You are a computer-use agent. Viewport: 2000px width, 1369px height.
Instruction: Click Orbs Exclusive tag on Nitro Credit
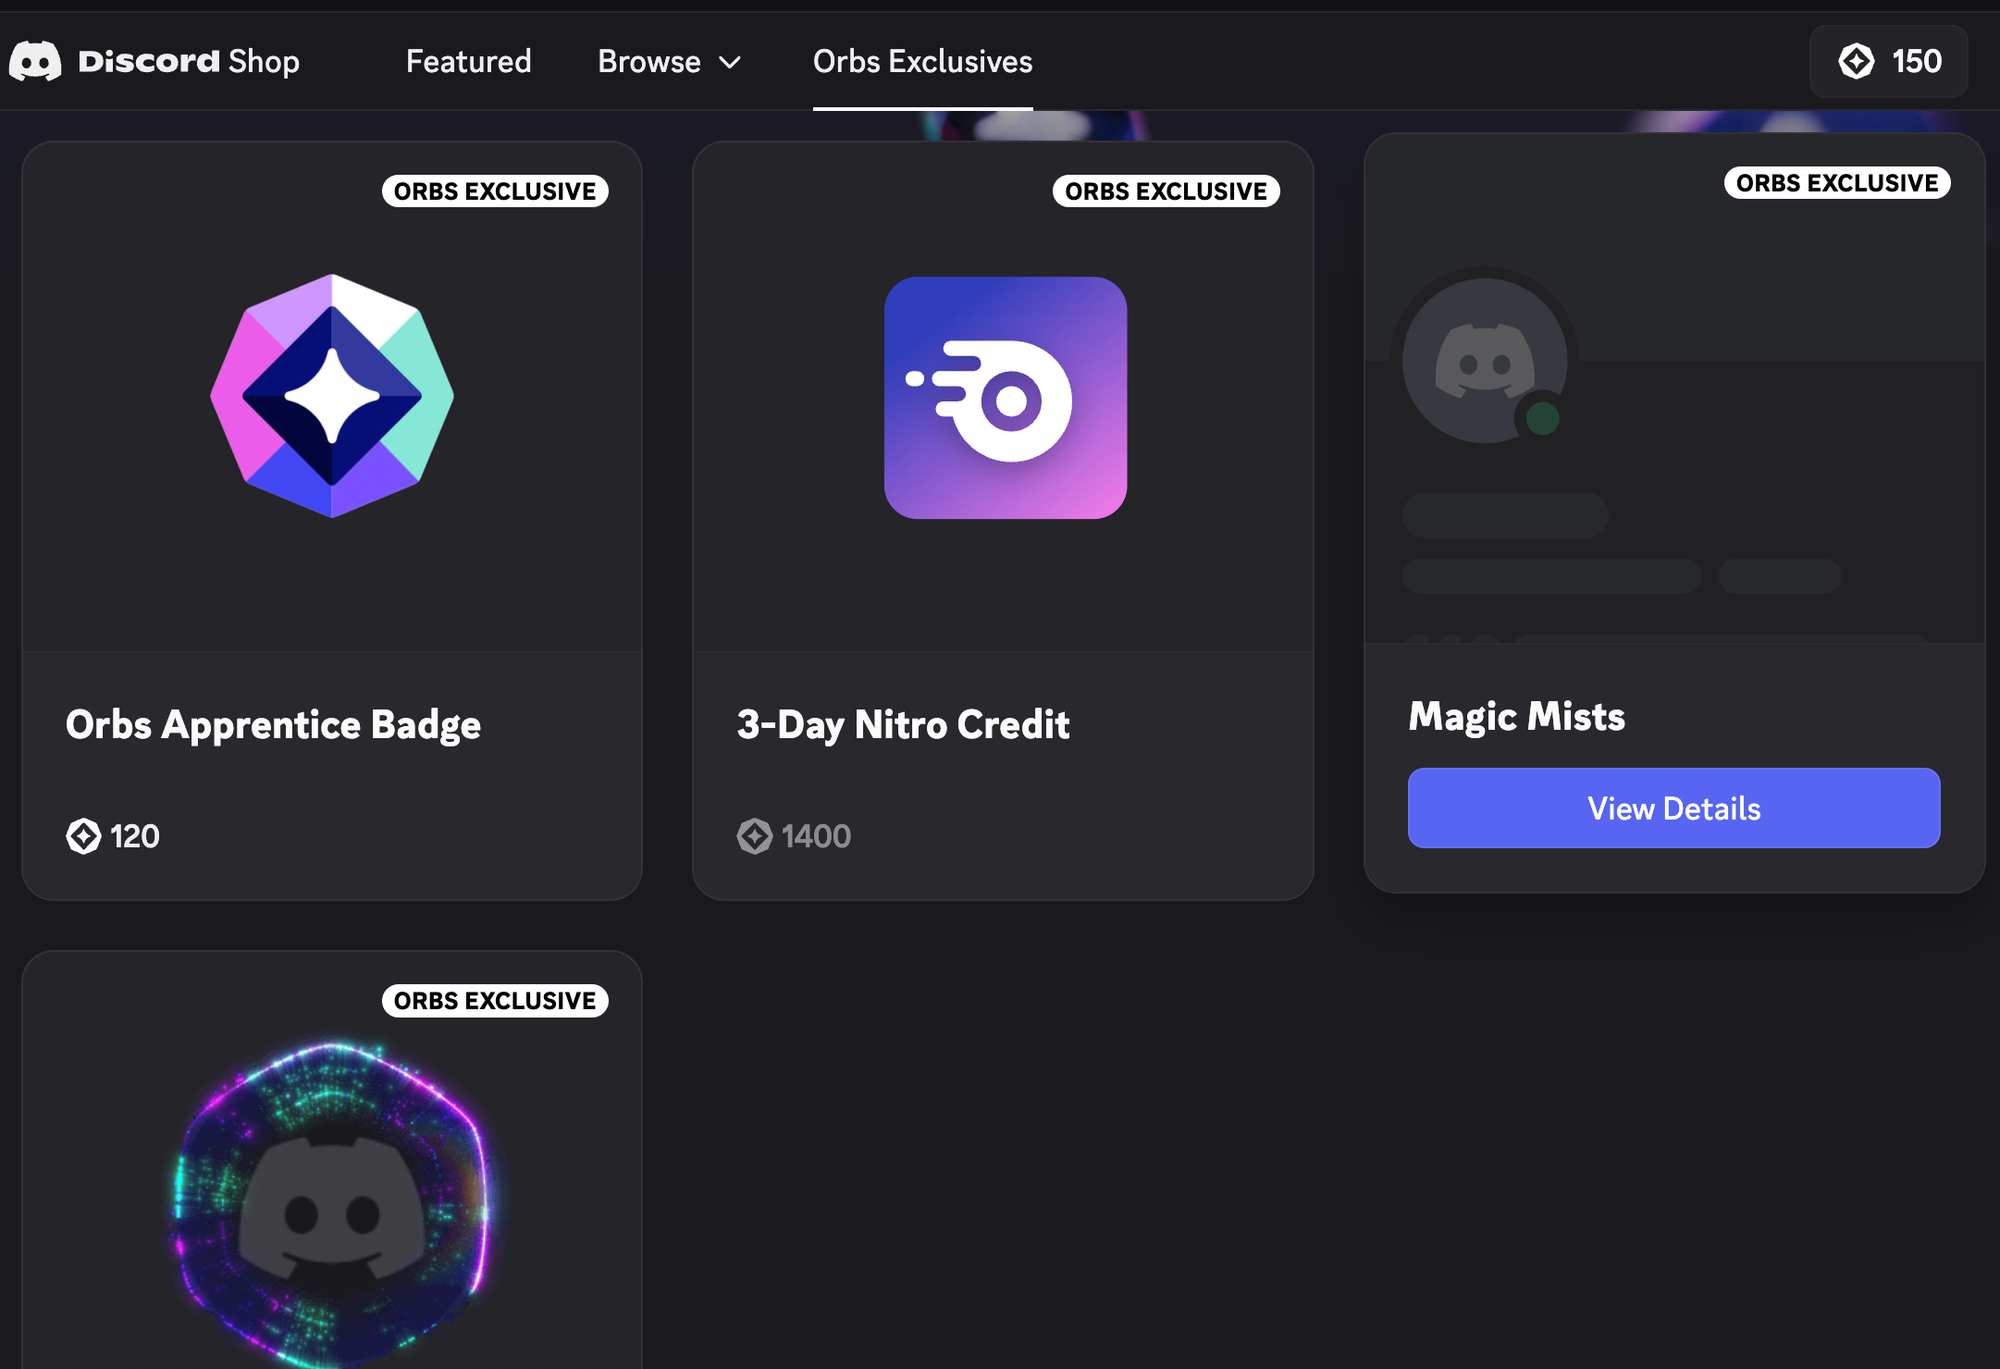1165,191
